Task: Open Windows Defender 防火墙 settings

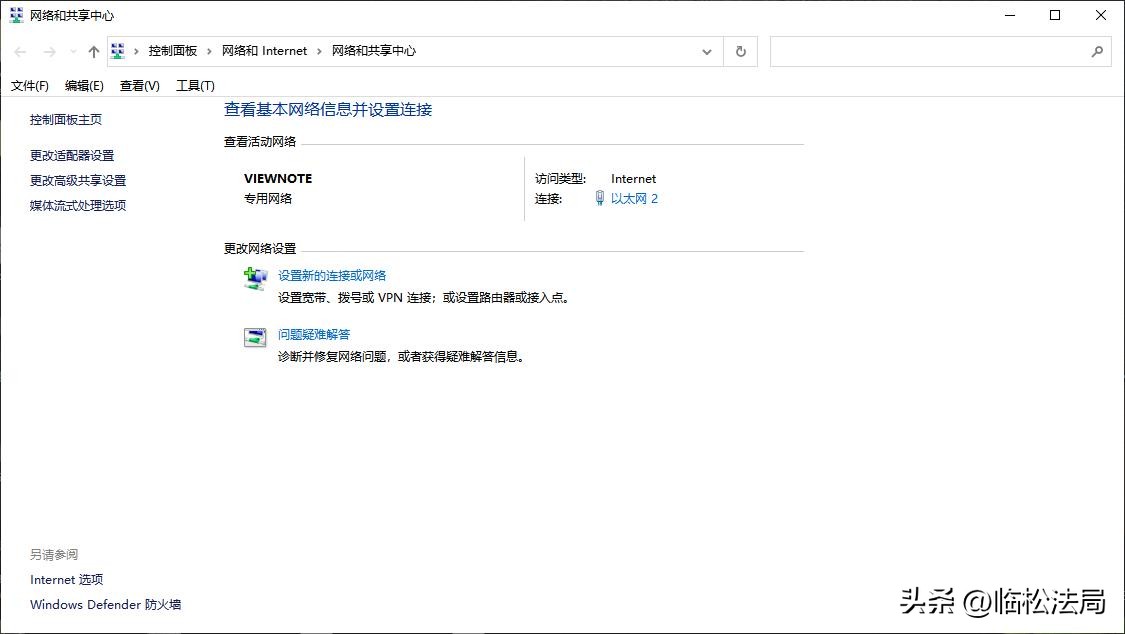Action: pyautogui.click(x=105, y=604)
